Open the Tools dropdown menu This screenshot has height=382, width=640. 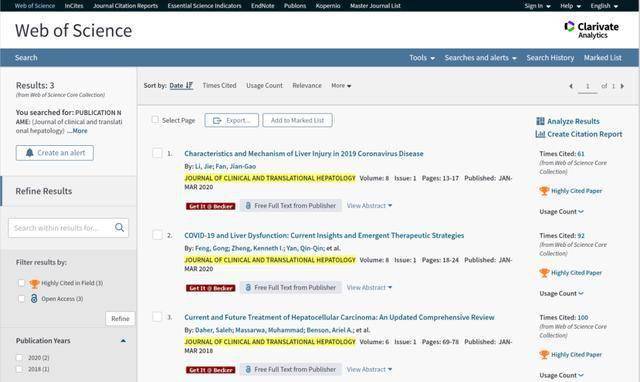422,58
